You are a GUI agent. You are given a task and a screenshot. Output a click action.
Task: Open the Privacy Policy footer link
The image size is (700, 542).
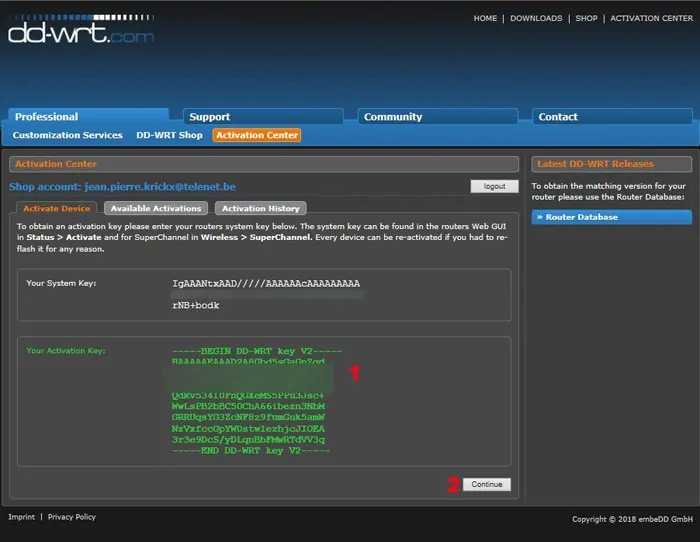click(x=71, y=517)
